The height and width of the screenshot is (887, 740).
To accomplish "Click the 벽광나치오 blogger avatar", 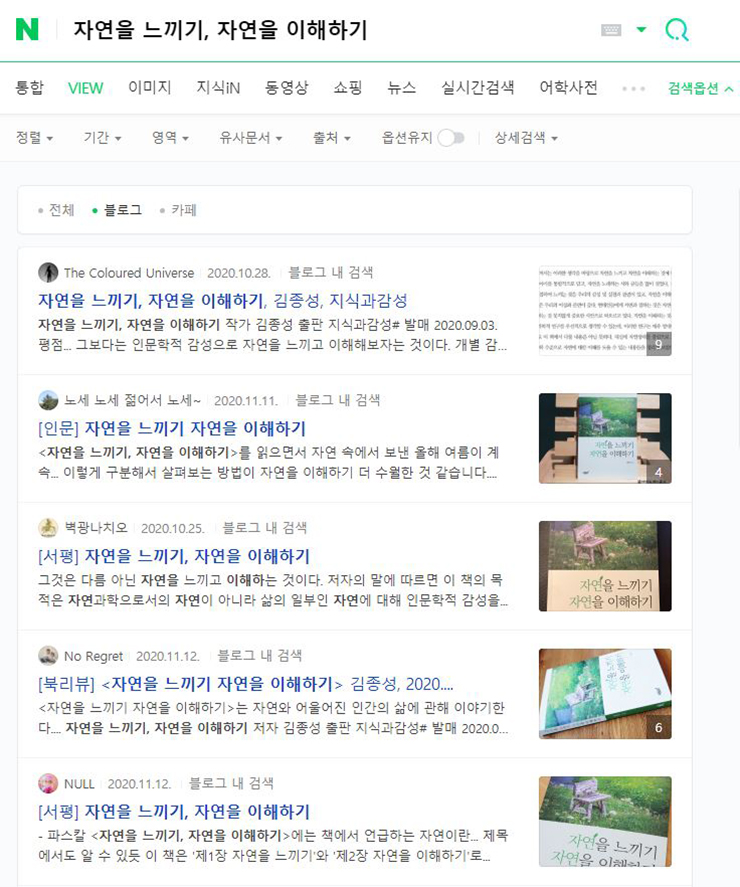I will coord(48,528).
